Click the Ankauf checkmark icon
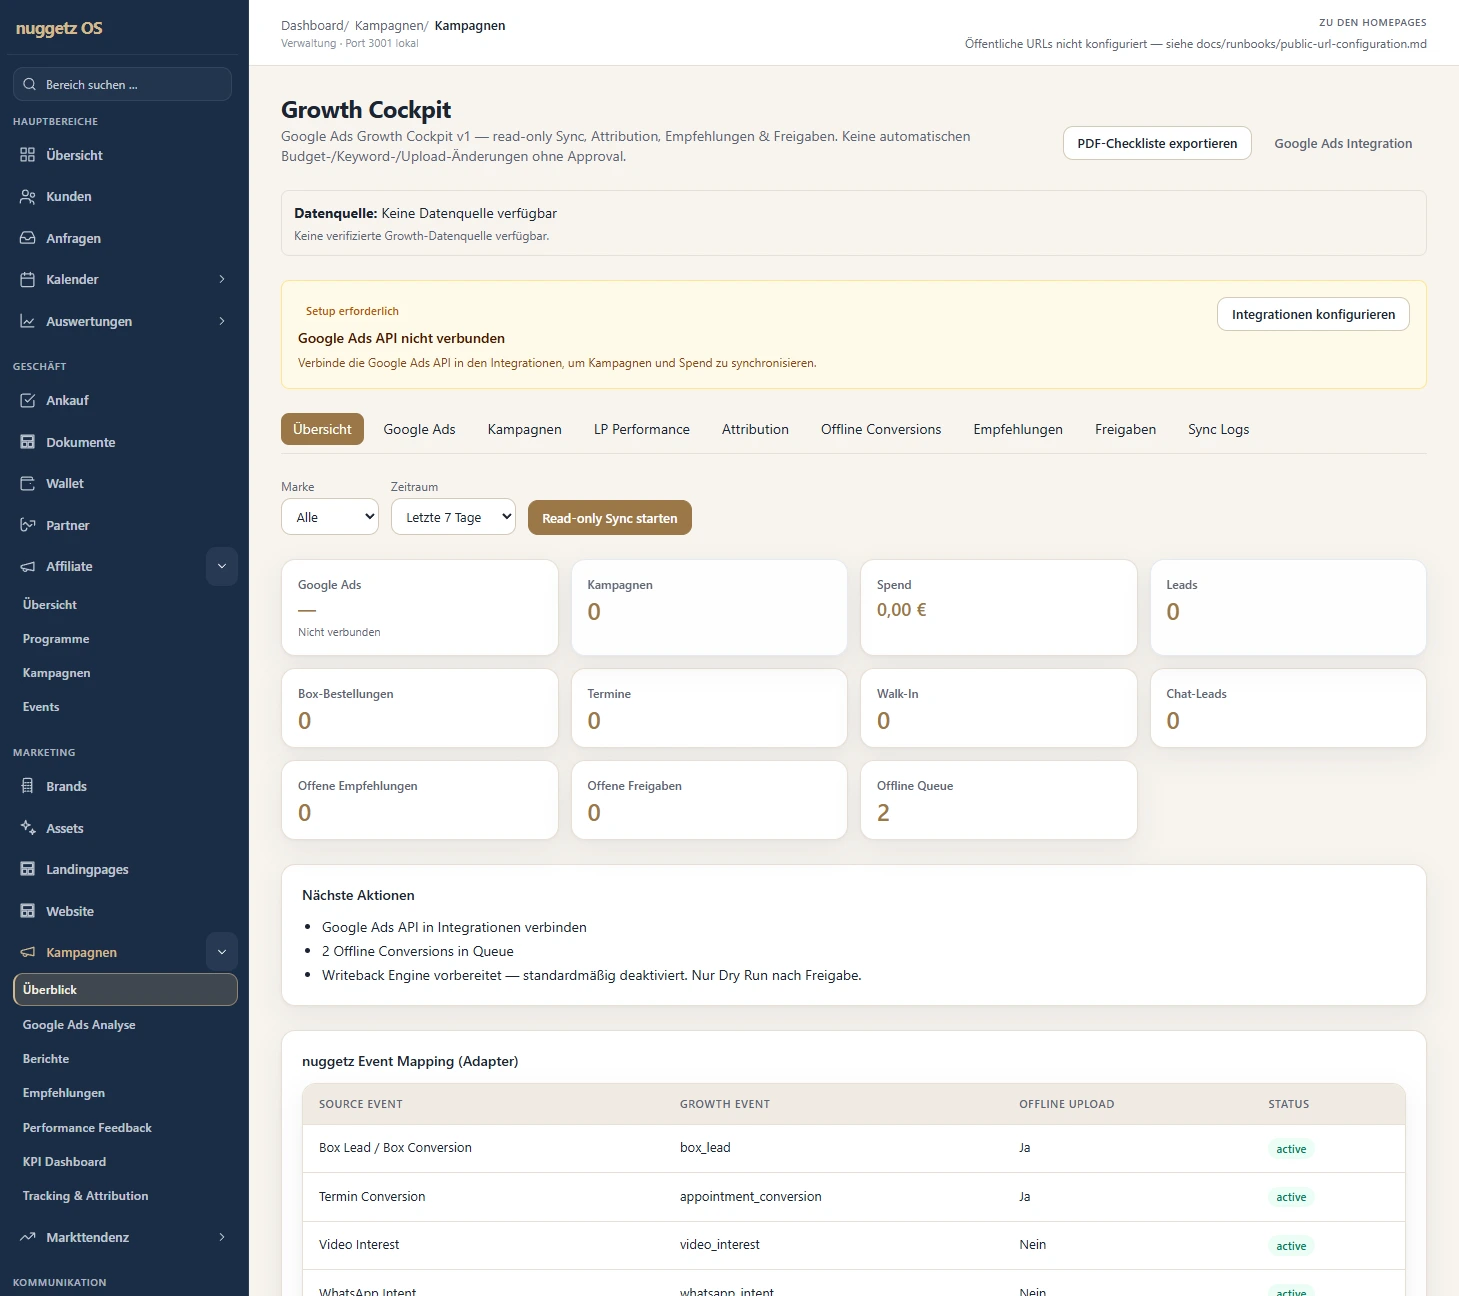This screenshot has height=1296, width=1459. (x=28, y=400)
